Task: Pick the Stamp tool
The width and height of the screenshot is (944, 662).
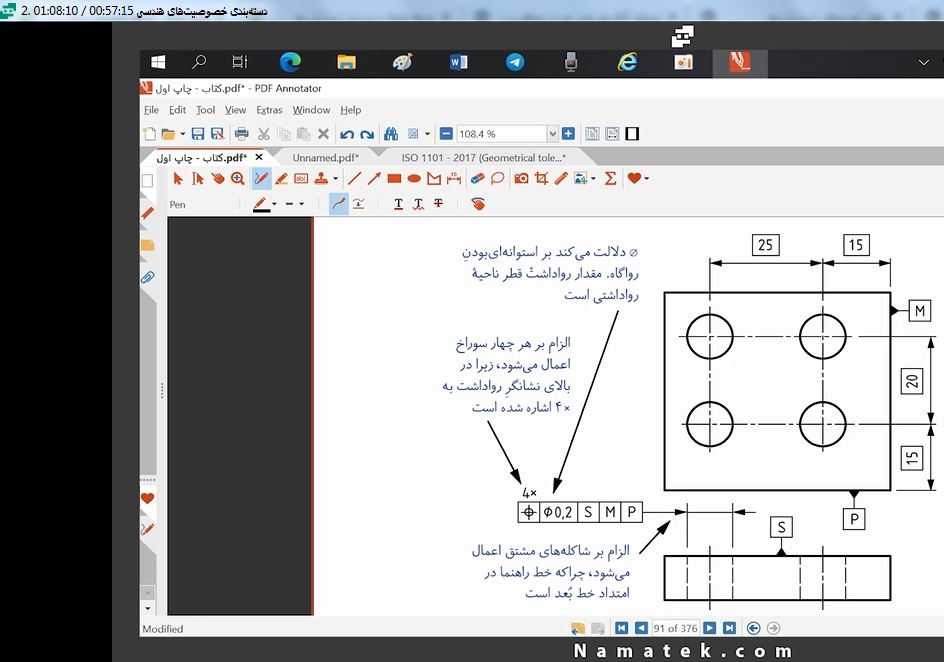Action: [x=321, y=178]
